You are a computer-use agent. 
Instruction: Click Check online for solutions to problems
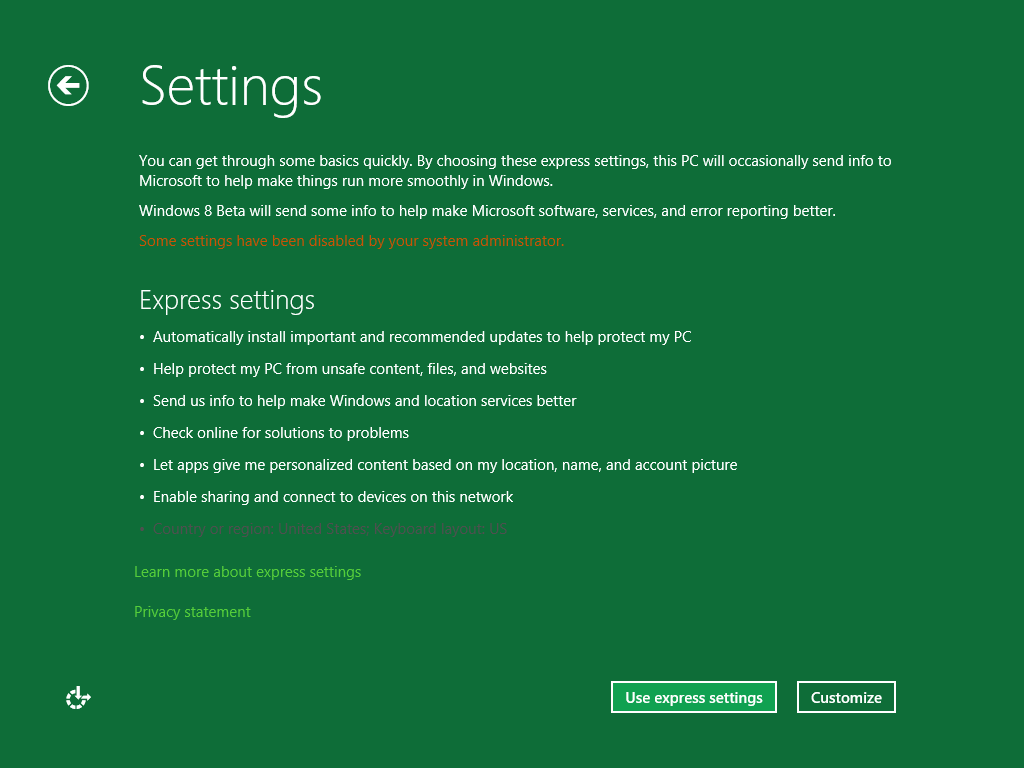[x=280, y=433]
